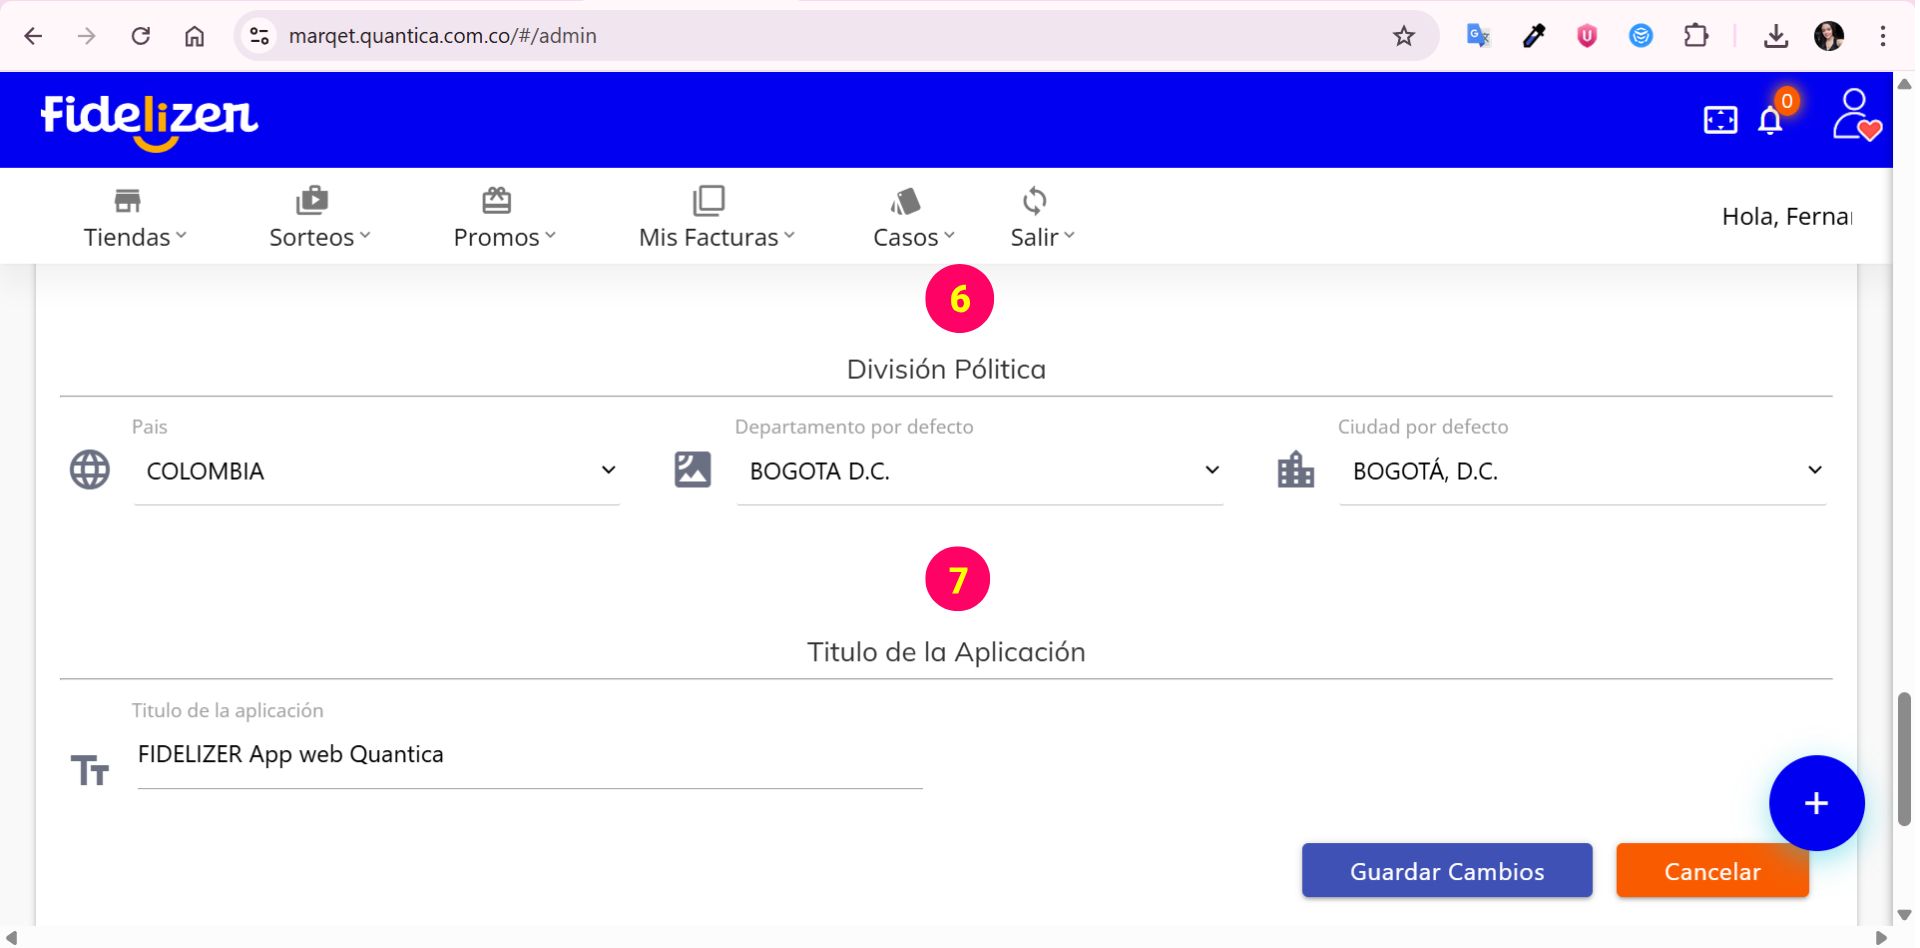
Task: Open the user profile heart icon
Action: click(x=1856, y=116)
